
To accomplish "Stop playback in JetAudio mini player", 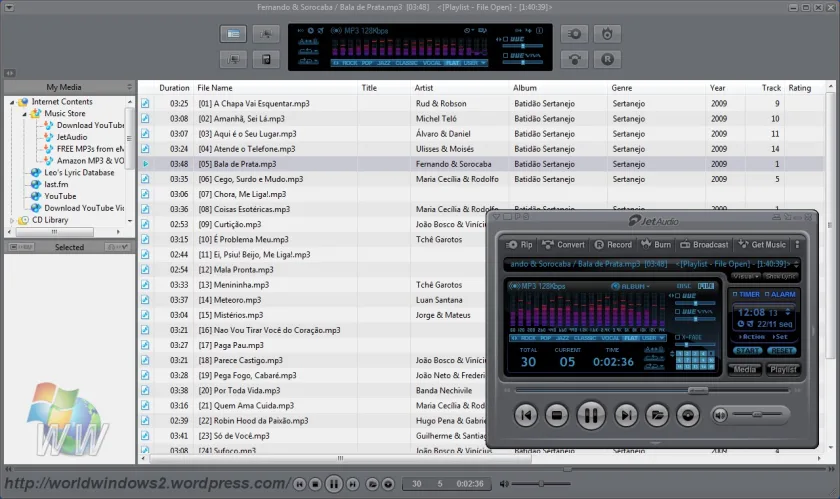I will click(x=557, y=415).
